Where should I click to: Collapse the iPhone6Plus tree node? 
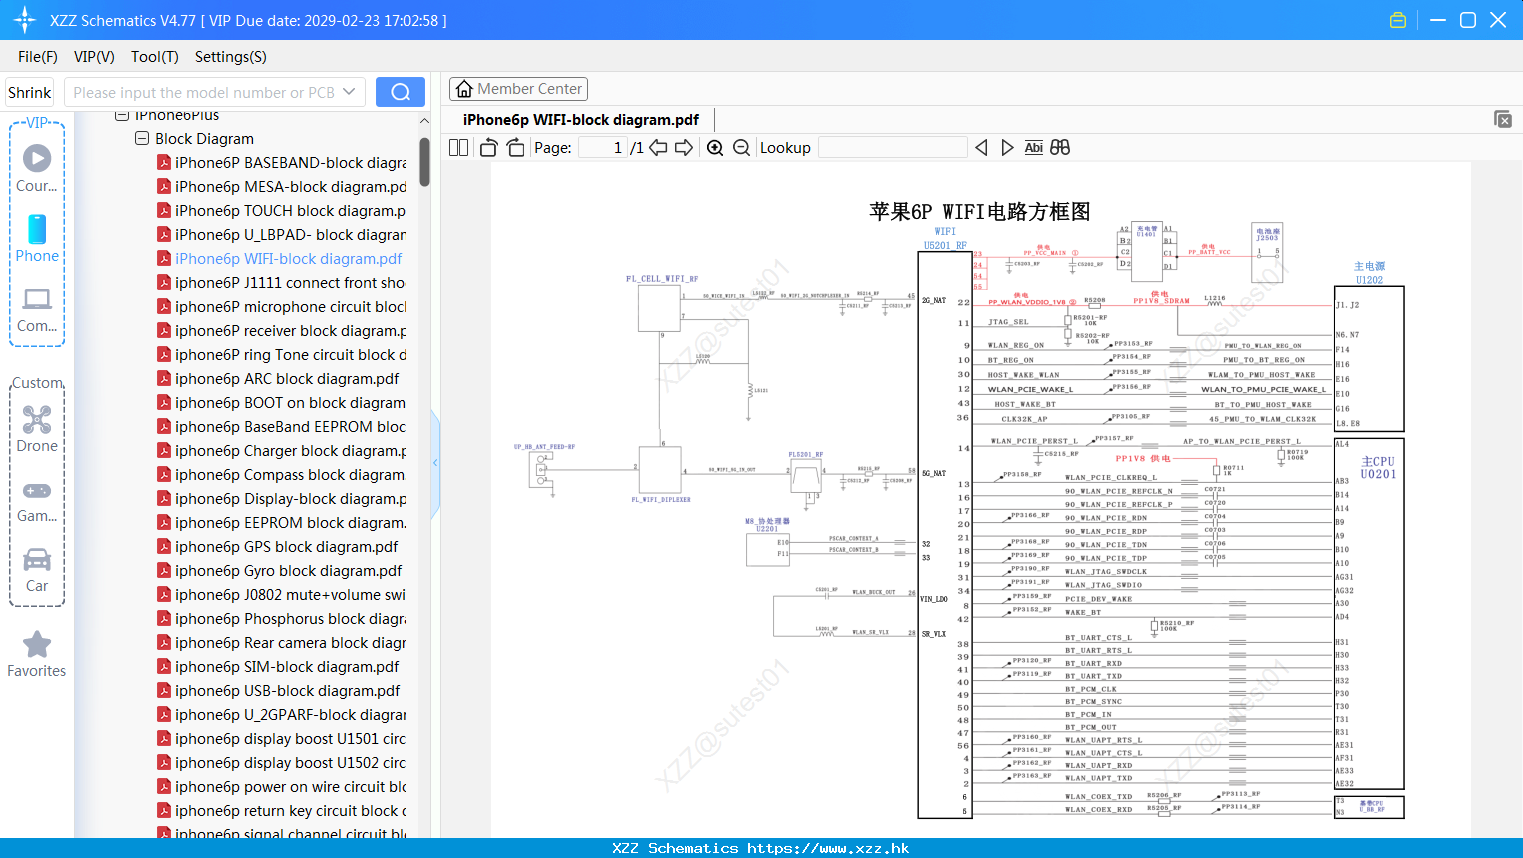point(122,115)
